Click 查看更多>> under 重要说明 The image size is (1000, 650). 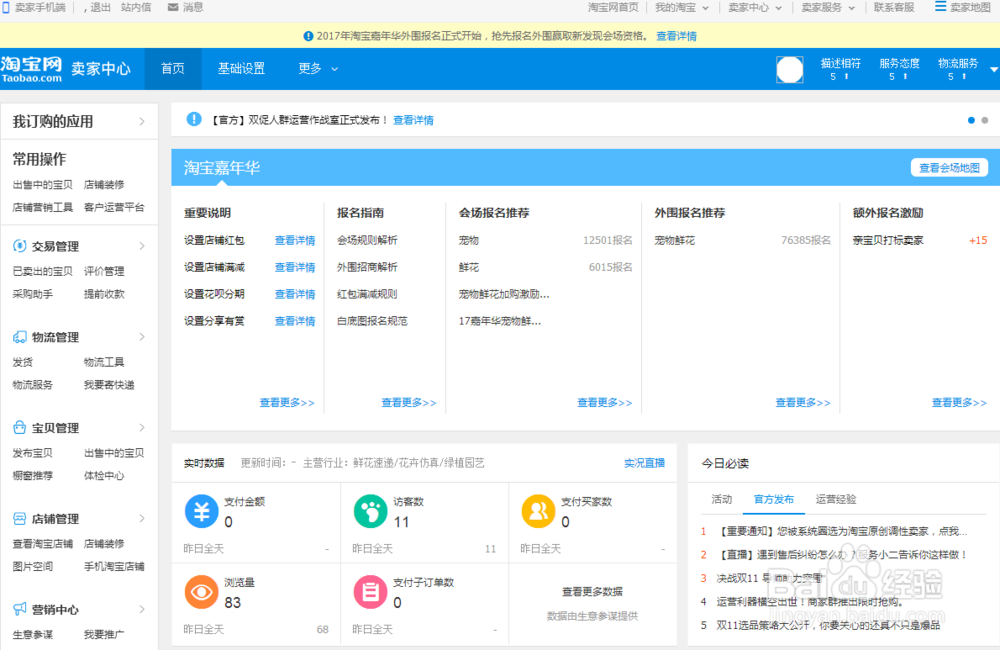coord(287,403)
